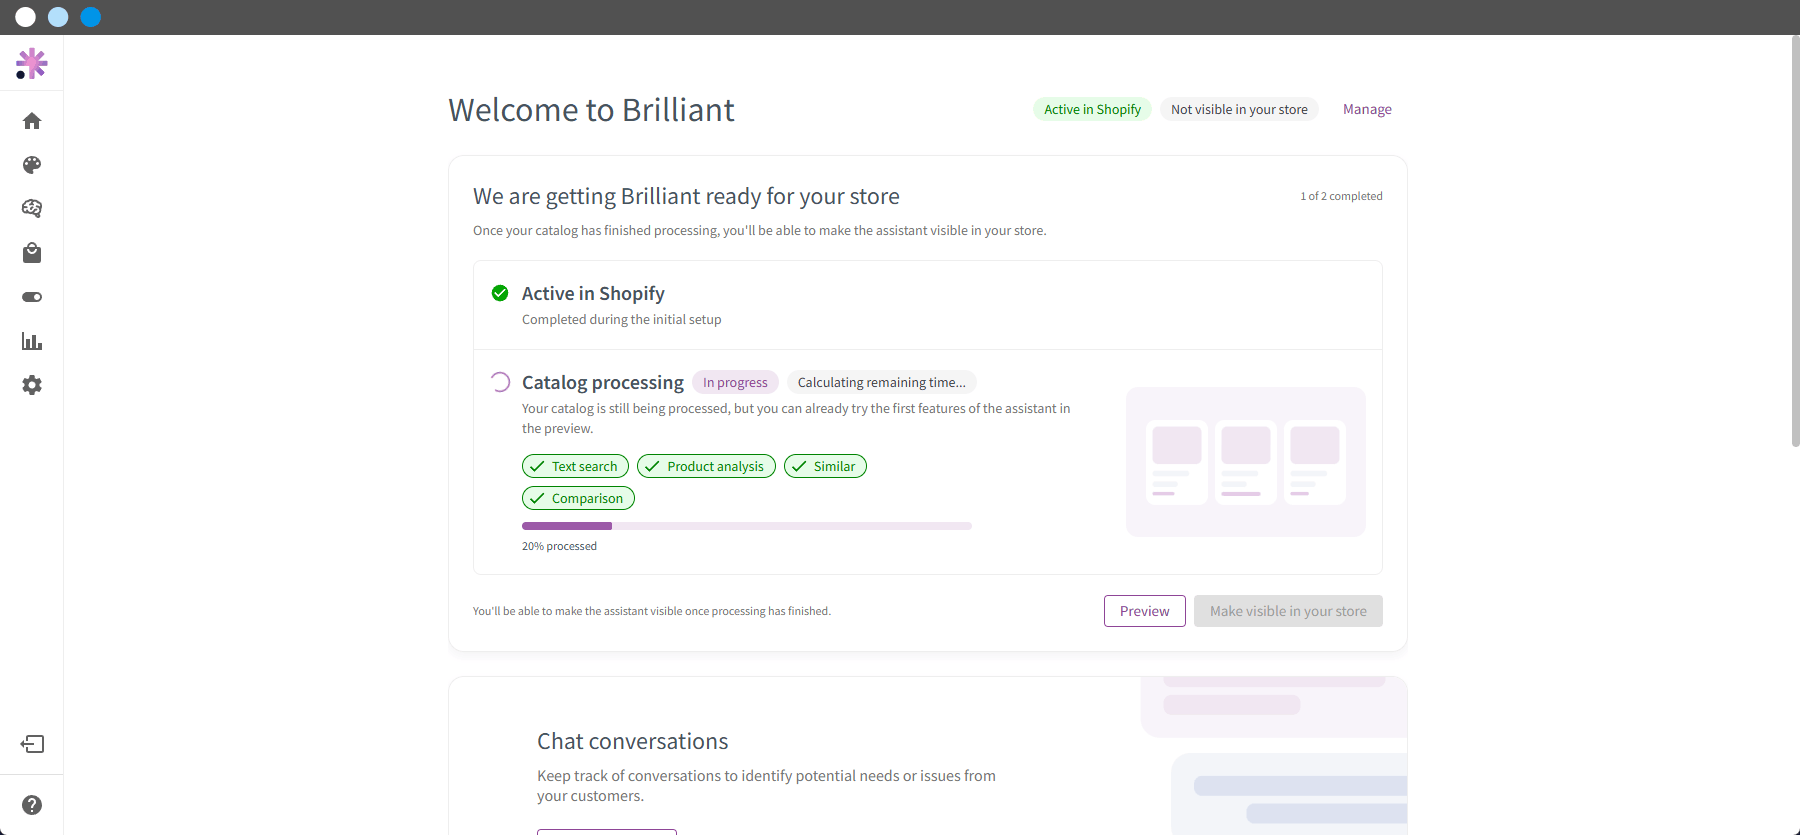Click the Product analysis feature chip
The width and height of the screenshot is (1800, 835).
click(706, 466)
